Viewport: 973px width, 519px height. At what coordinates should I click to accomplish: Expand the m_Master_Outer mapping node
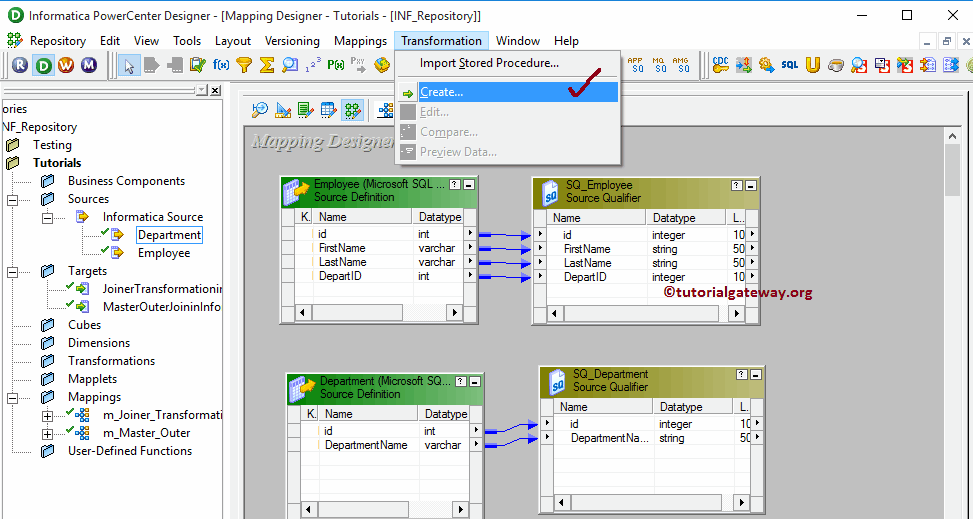[x=47, y=434]
